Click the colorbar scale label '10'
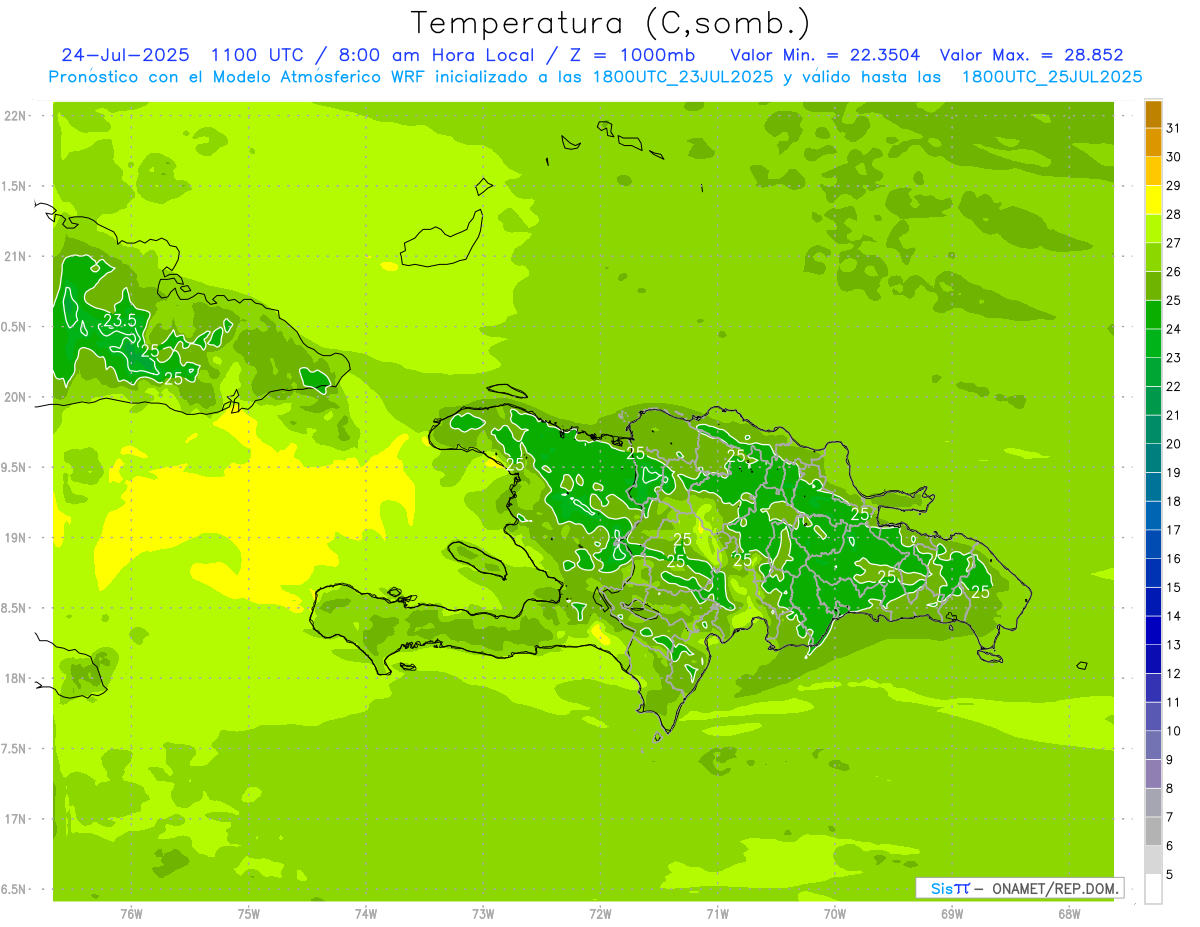The width and height of the screenshot is (1200, 927). 1174,731
